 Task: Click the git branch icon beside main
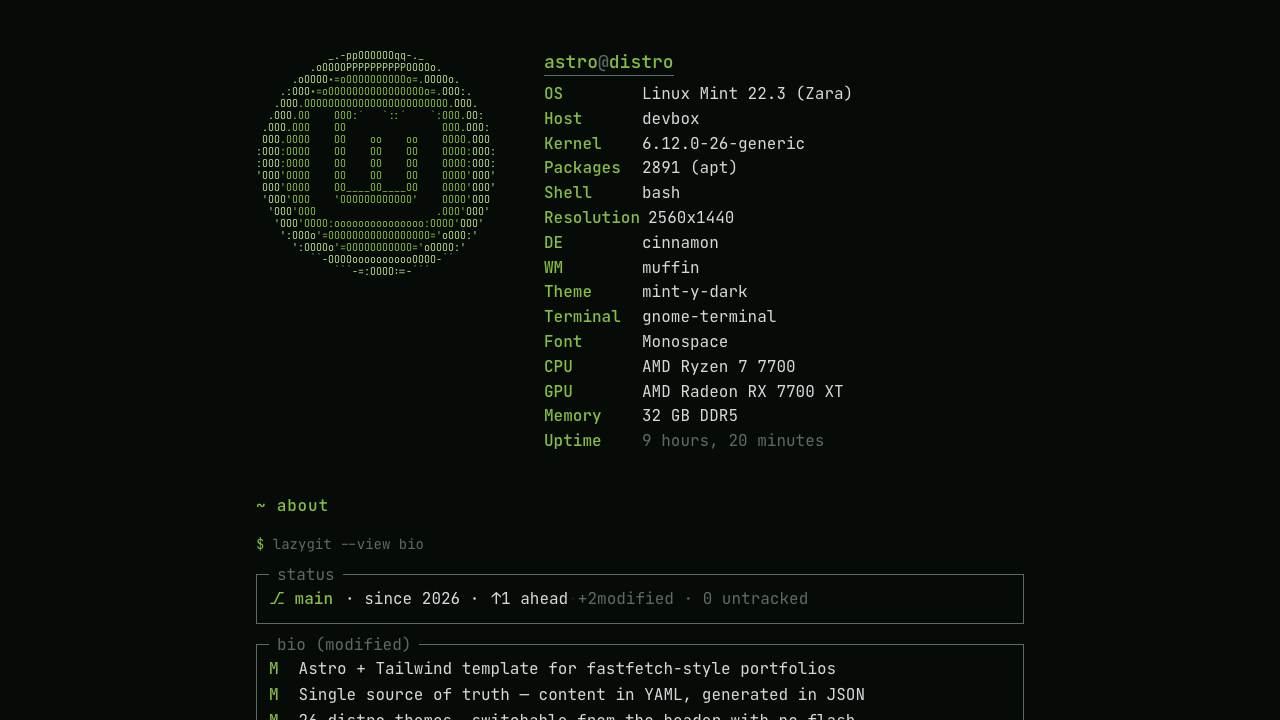[277, 599]
